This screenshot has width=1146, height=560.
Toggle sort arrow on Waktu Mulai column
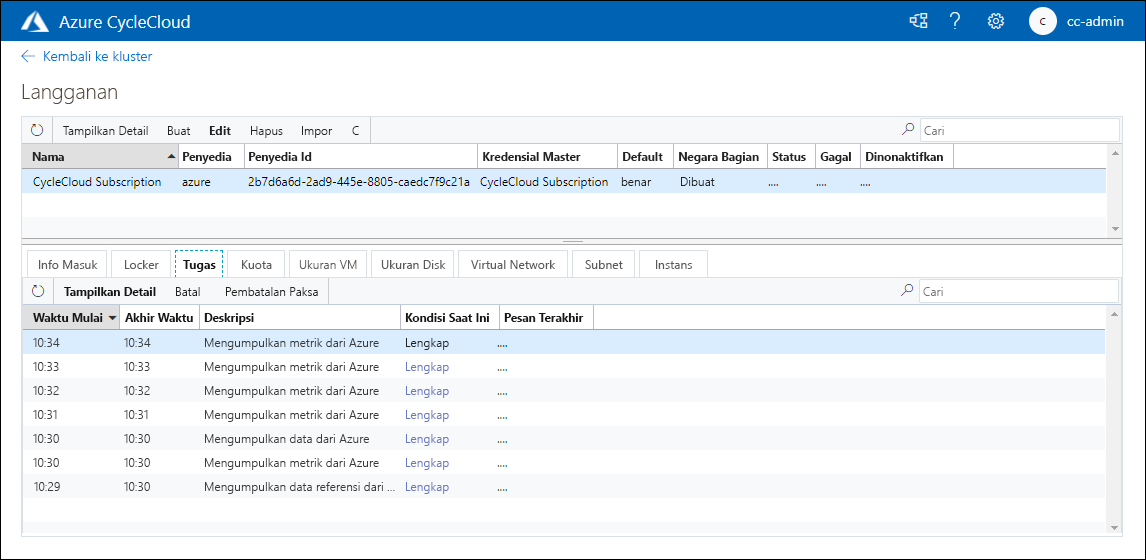(x=113, y=318)
